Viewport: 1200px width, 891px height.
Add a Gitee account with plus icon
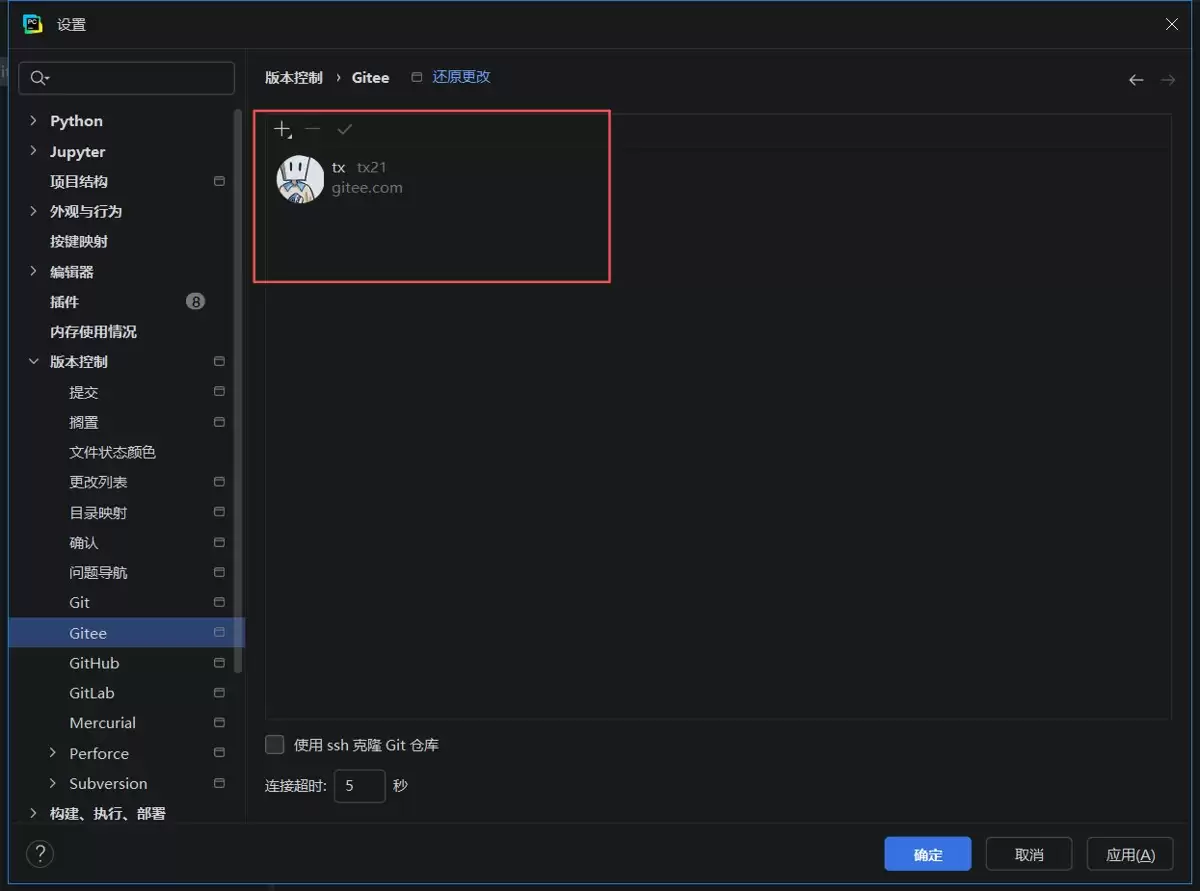283,130
